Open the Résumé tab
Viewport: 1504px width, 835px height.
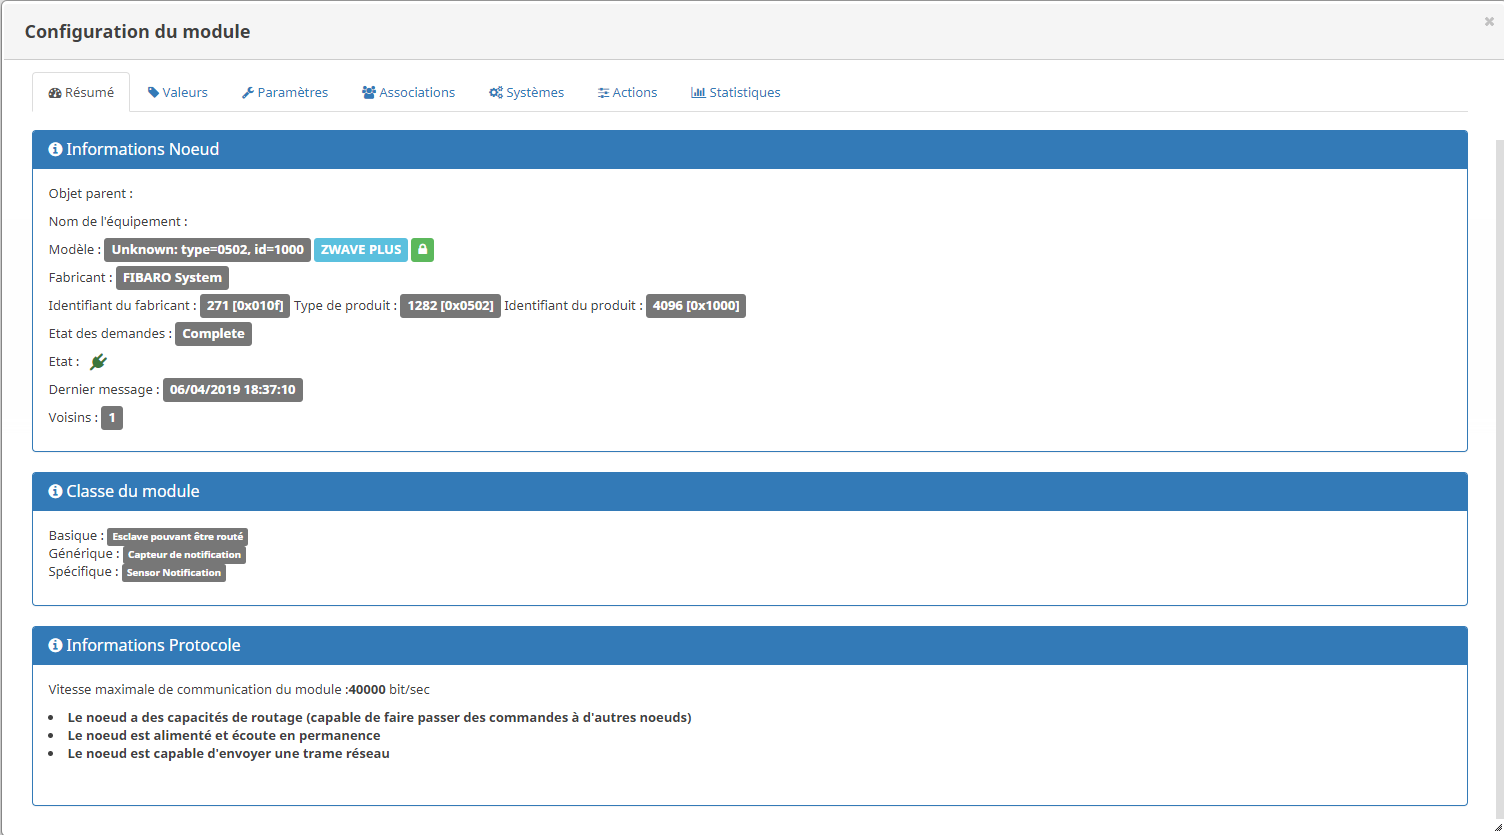click(x=81, y=92)
